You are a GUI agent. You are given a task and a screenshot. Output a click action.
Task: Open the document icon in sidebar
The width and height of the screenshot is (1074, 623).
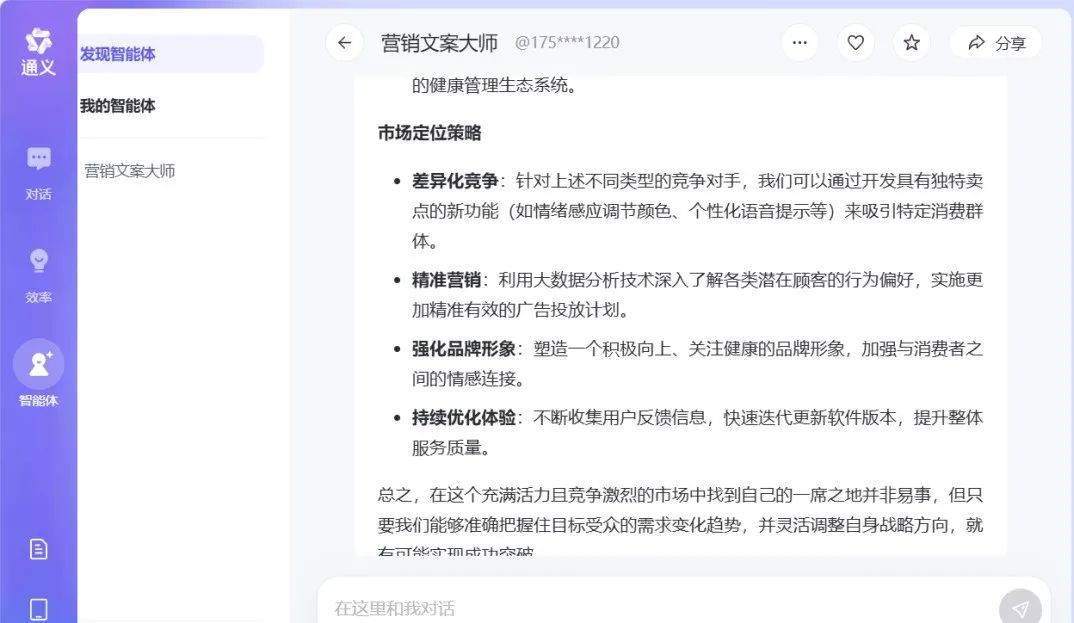click(x=38, y=549)
